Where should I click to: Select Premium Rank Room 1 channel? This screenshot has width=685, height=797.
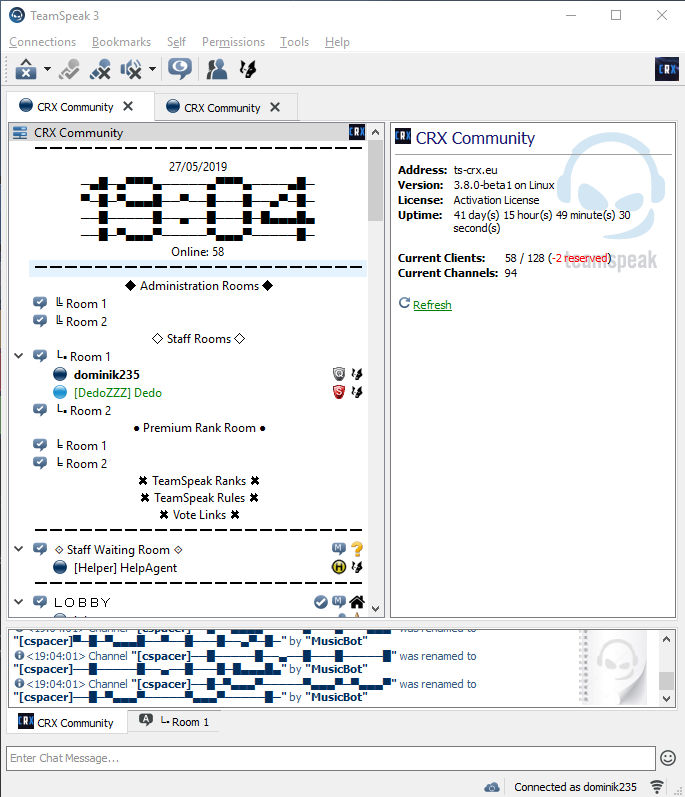coord(81,446)
